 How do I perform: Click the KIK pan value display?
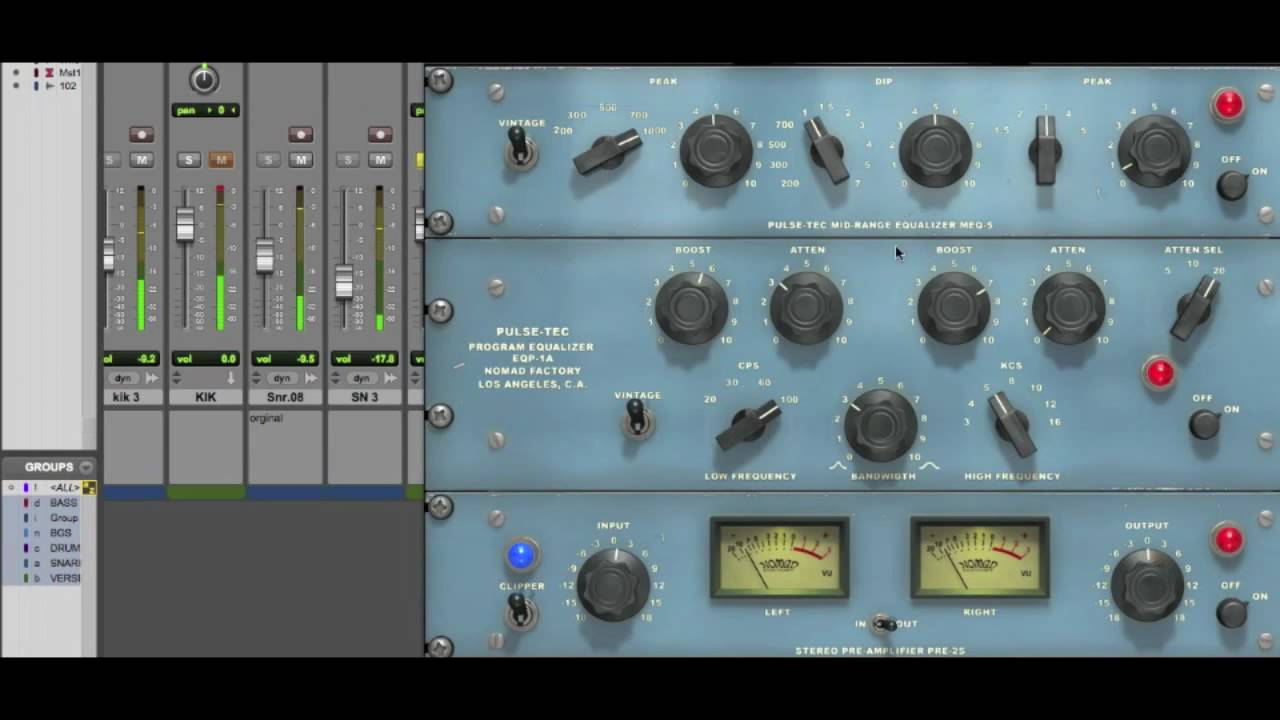click(x=205, y=110)
